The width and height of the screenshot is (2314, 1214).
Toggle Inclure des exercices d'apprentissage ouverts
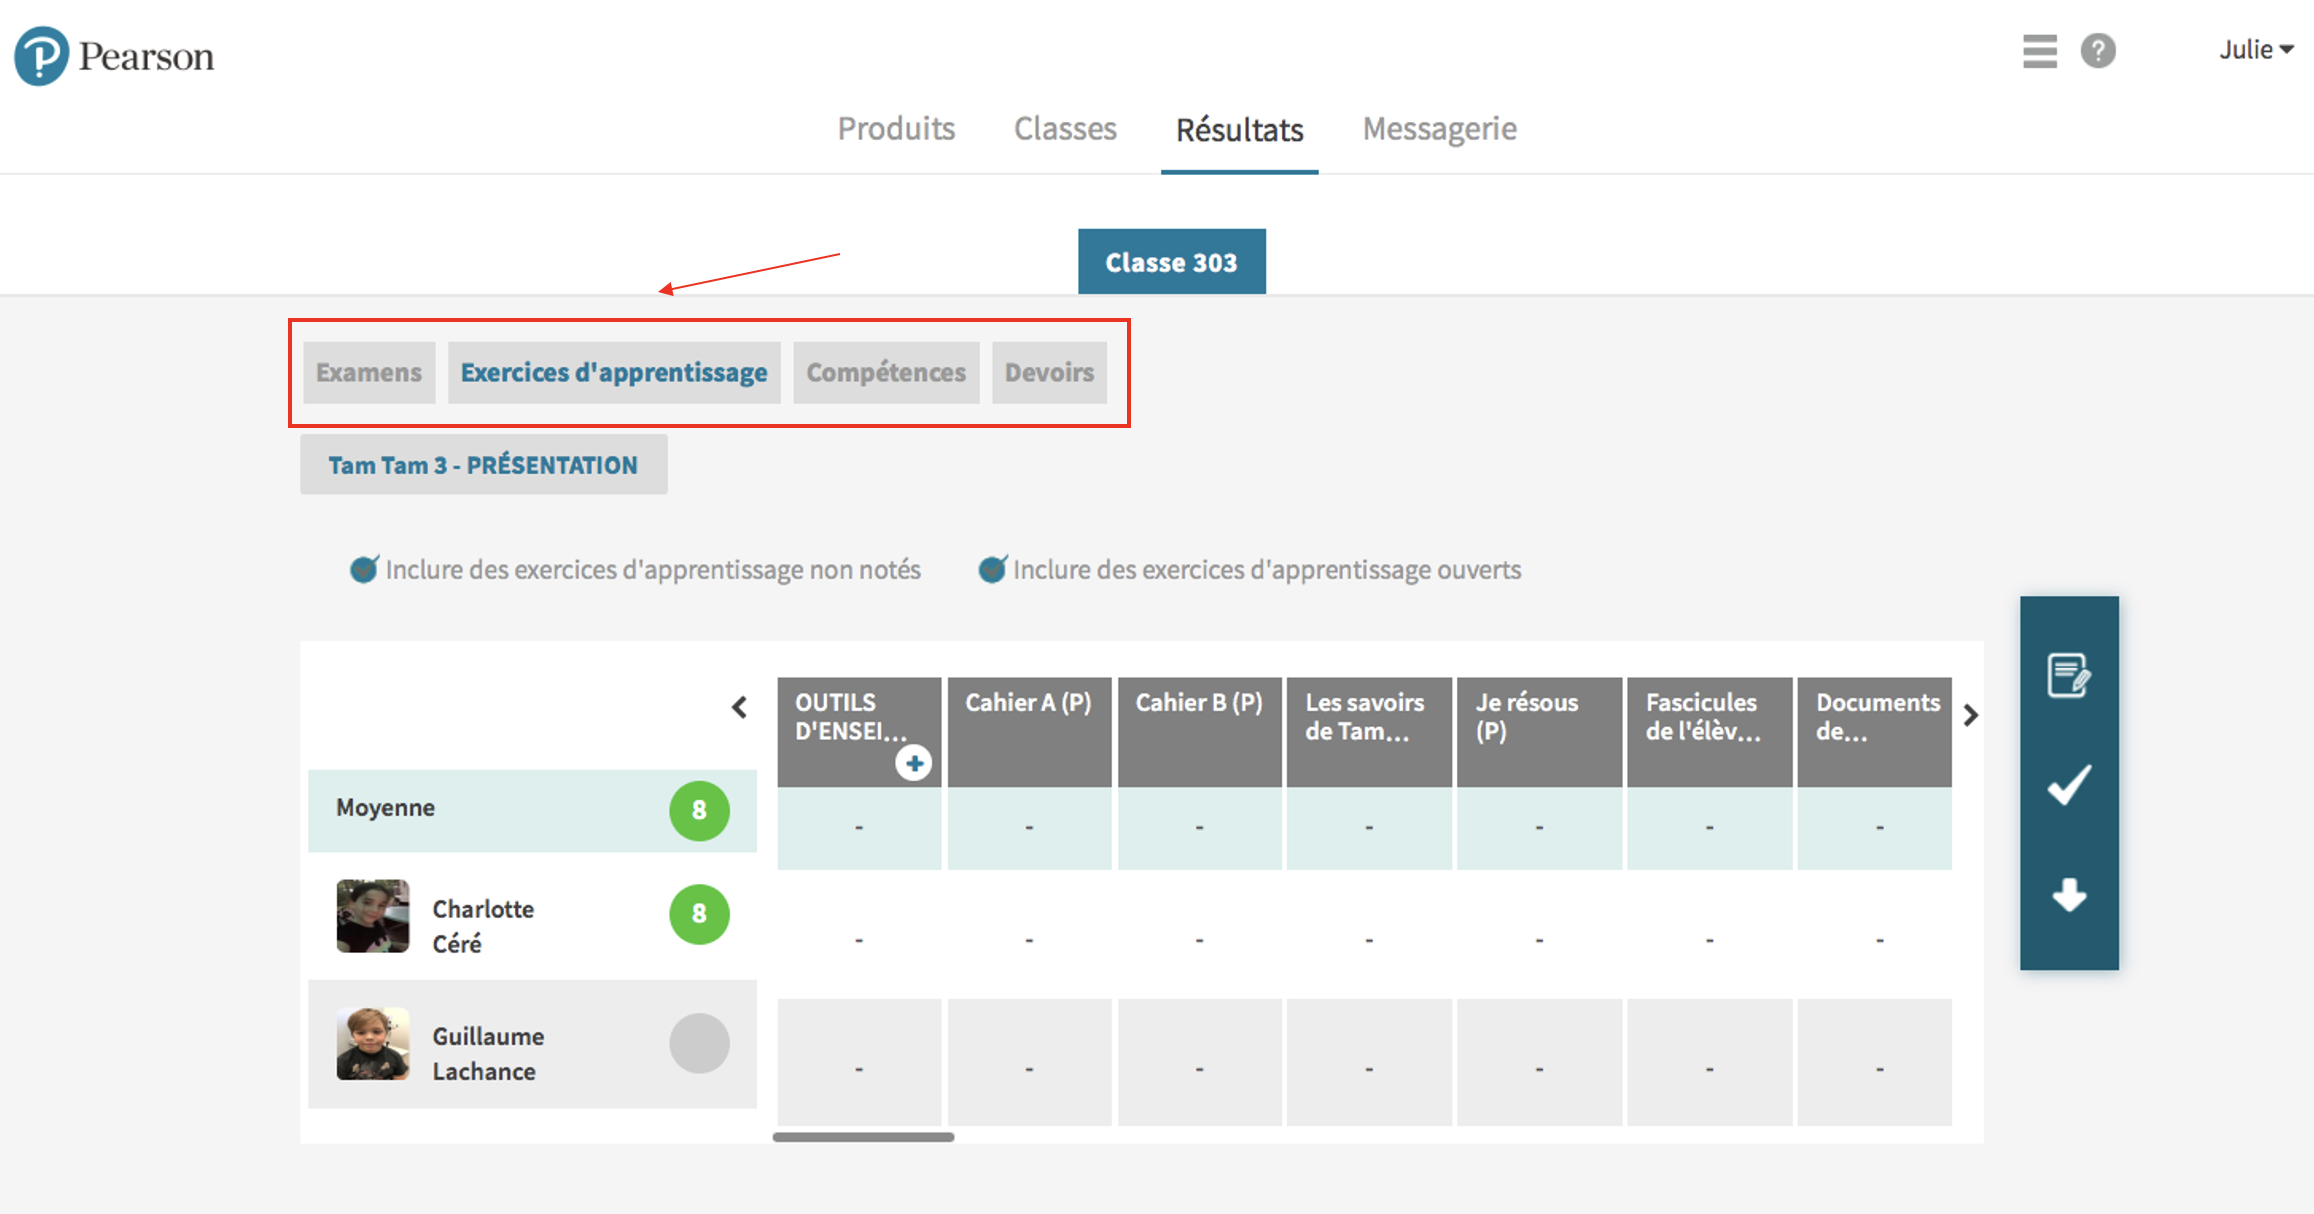click(x=992, y=569)
